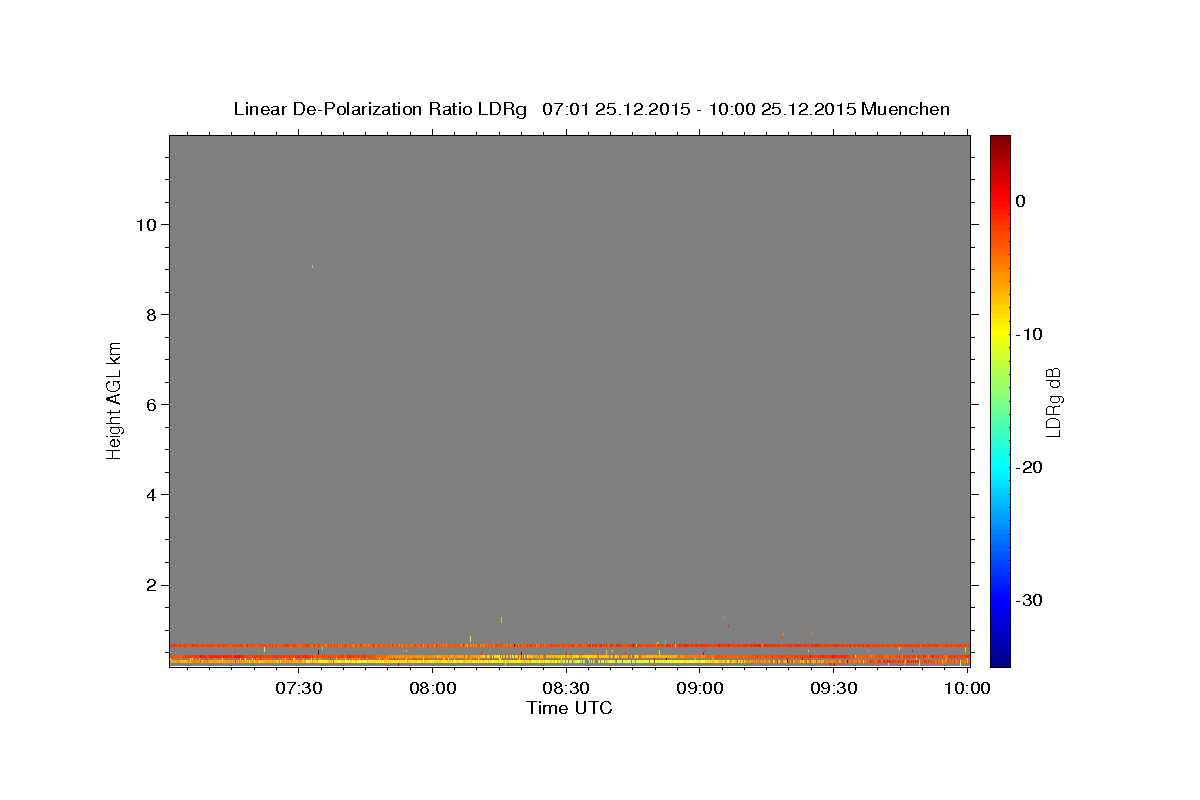Click the 08:00 time tick label
The width and height of the screenshot is (1200, 800).
tap(433, 688)
